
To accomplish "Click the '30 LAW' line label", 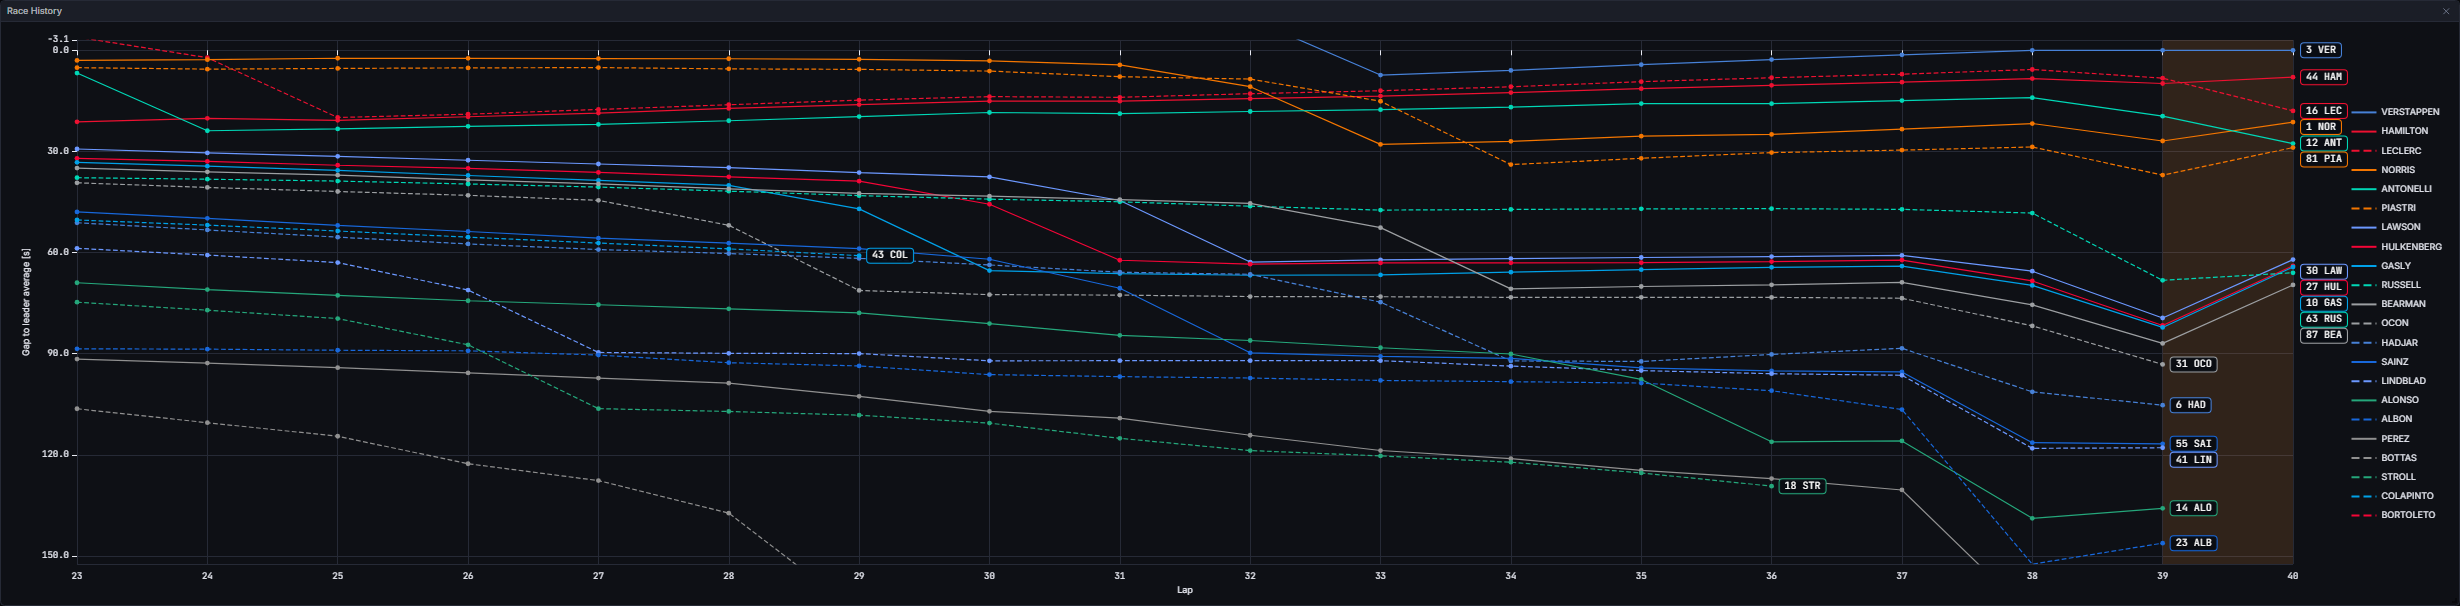I will 2324,271.
